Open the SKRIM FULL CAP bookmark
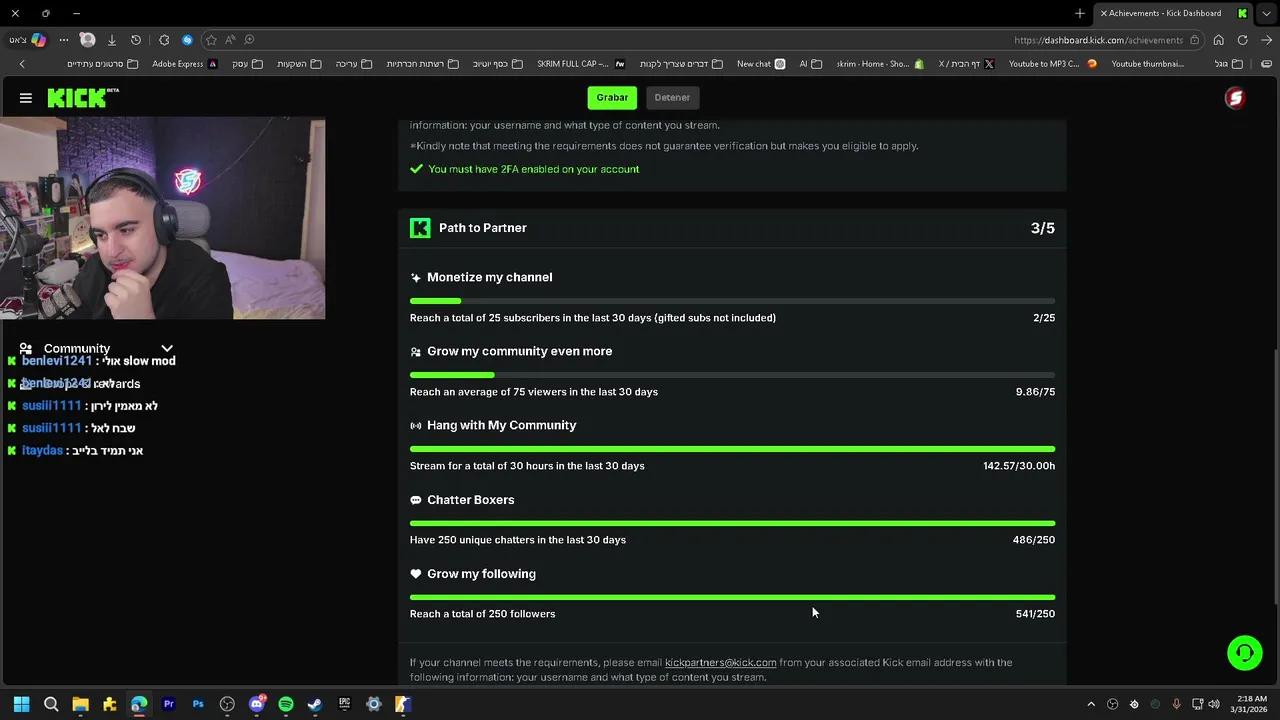 [x=581, y=64]
